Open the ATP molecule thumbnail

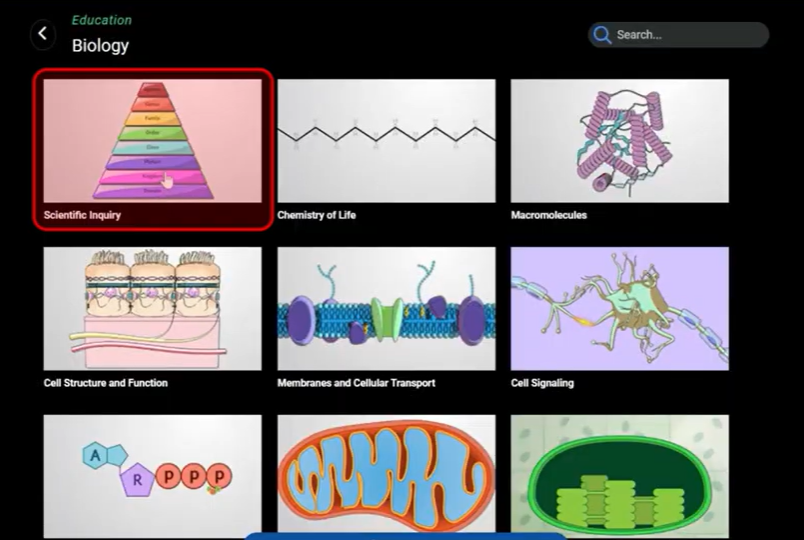point(152,476)
